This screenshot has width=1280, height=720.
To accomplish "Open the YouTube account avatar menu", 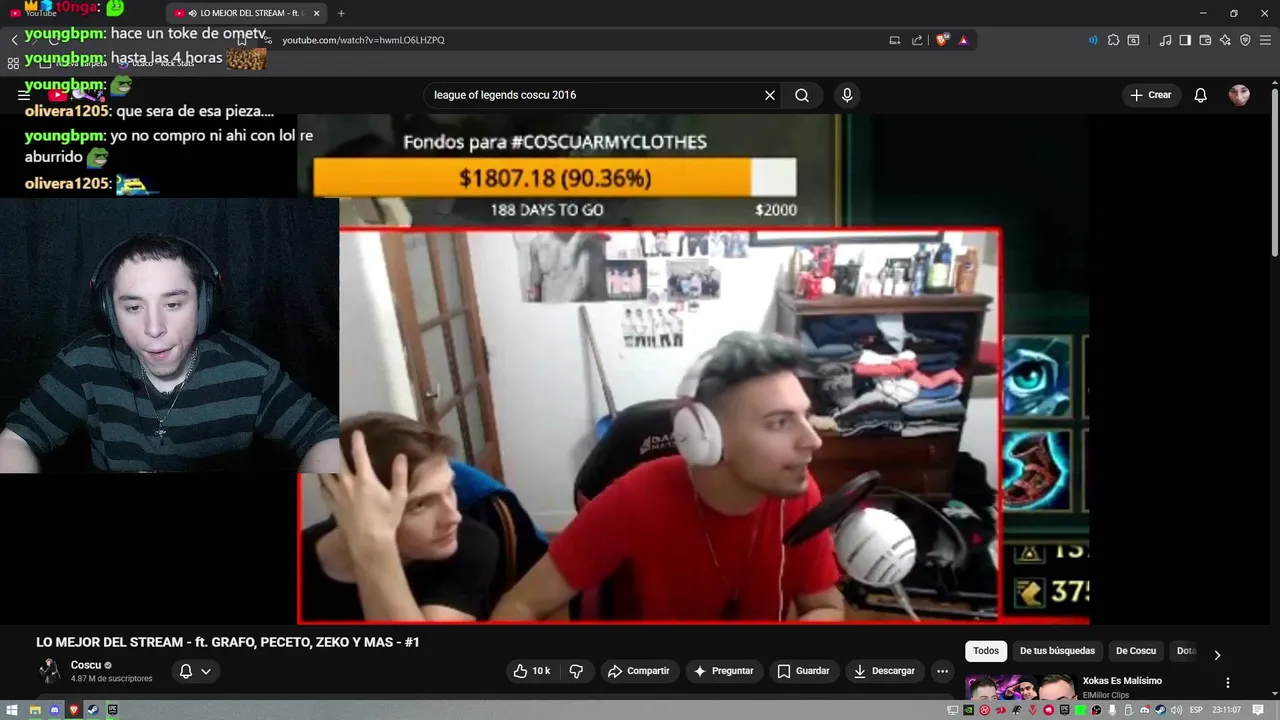I will pyautogui.click(x=1239, y=95).
